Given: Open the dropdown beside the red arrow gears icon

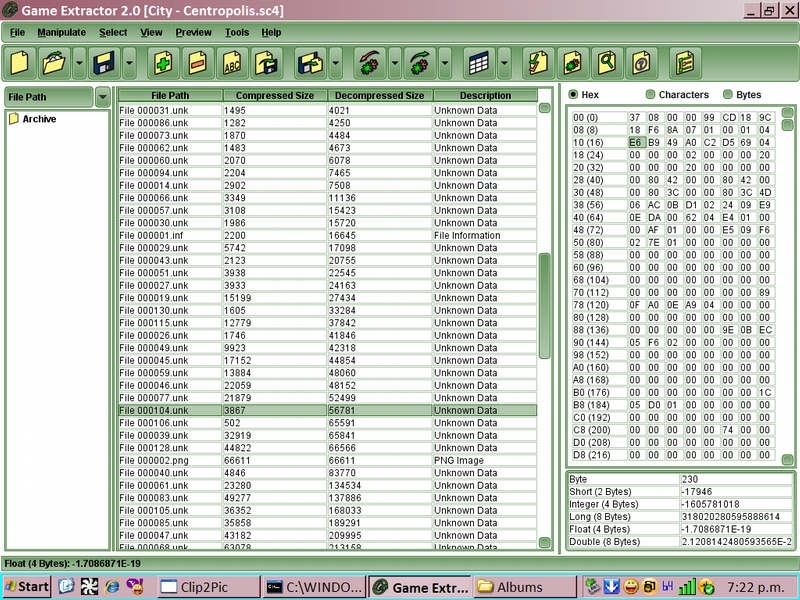Looking at the screenshot, I should click(395, 63).
